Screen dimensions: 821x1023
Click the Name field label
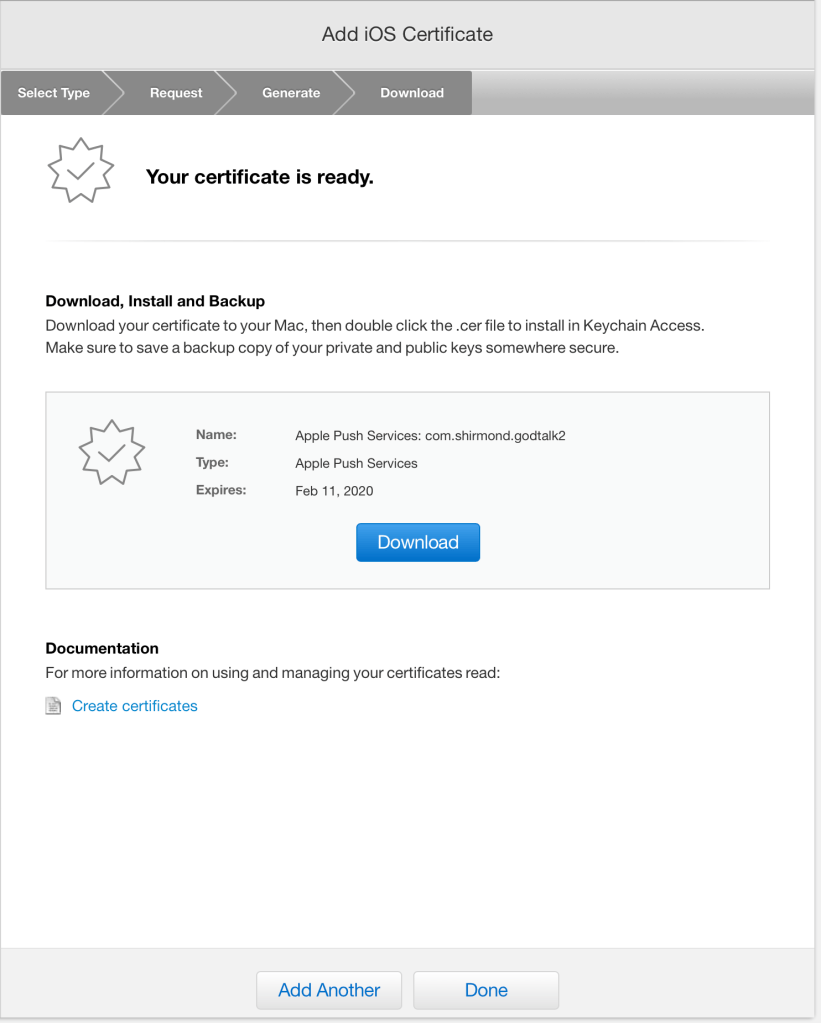216,435
